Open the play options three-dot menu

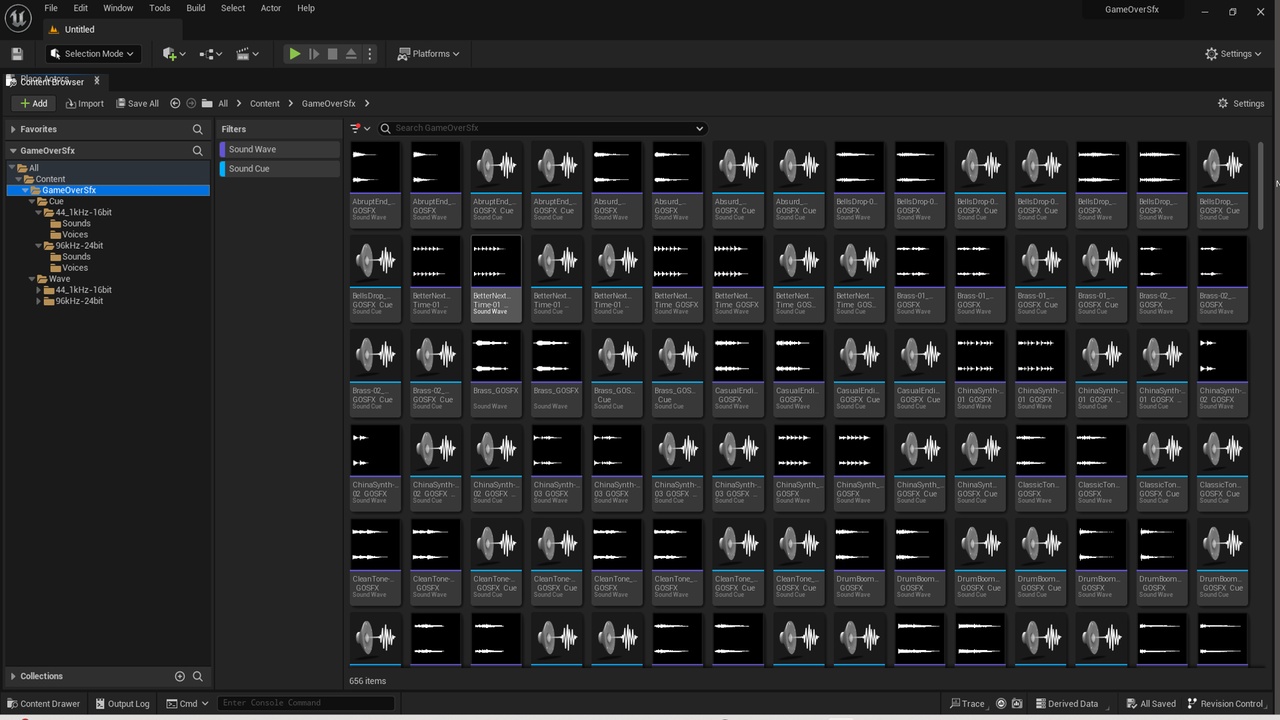click(370, 54)
